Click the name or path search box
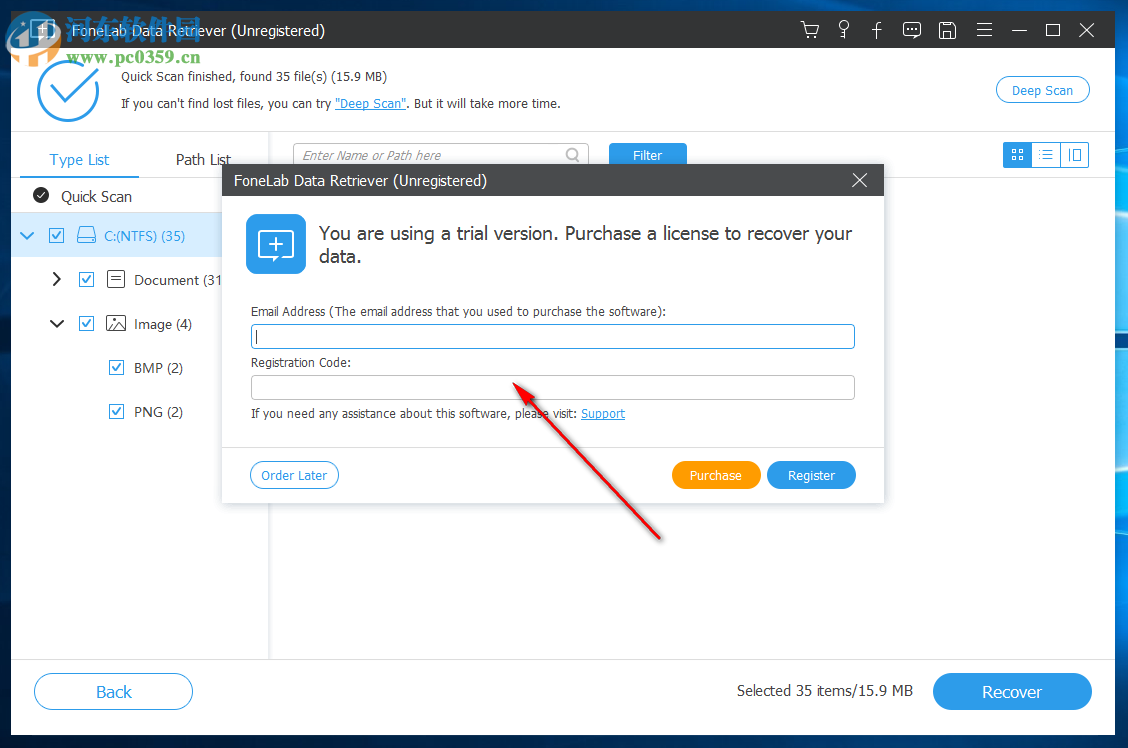Screen dimensions: 1128x748 click(440, 155)
